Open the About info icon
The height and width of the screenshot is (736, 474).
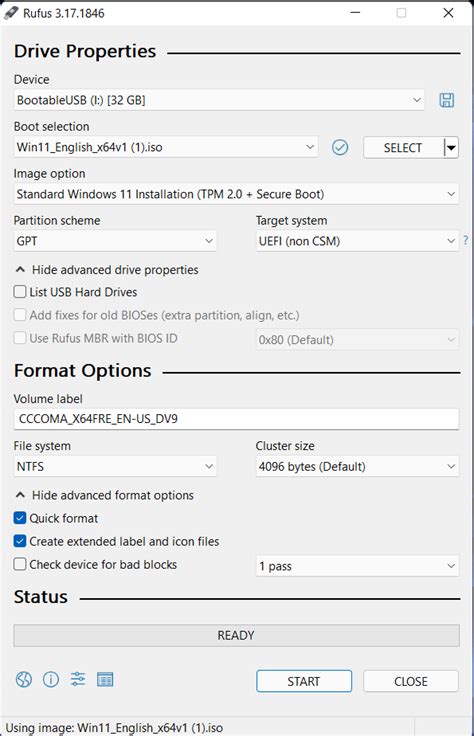51,679
